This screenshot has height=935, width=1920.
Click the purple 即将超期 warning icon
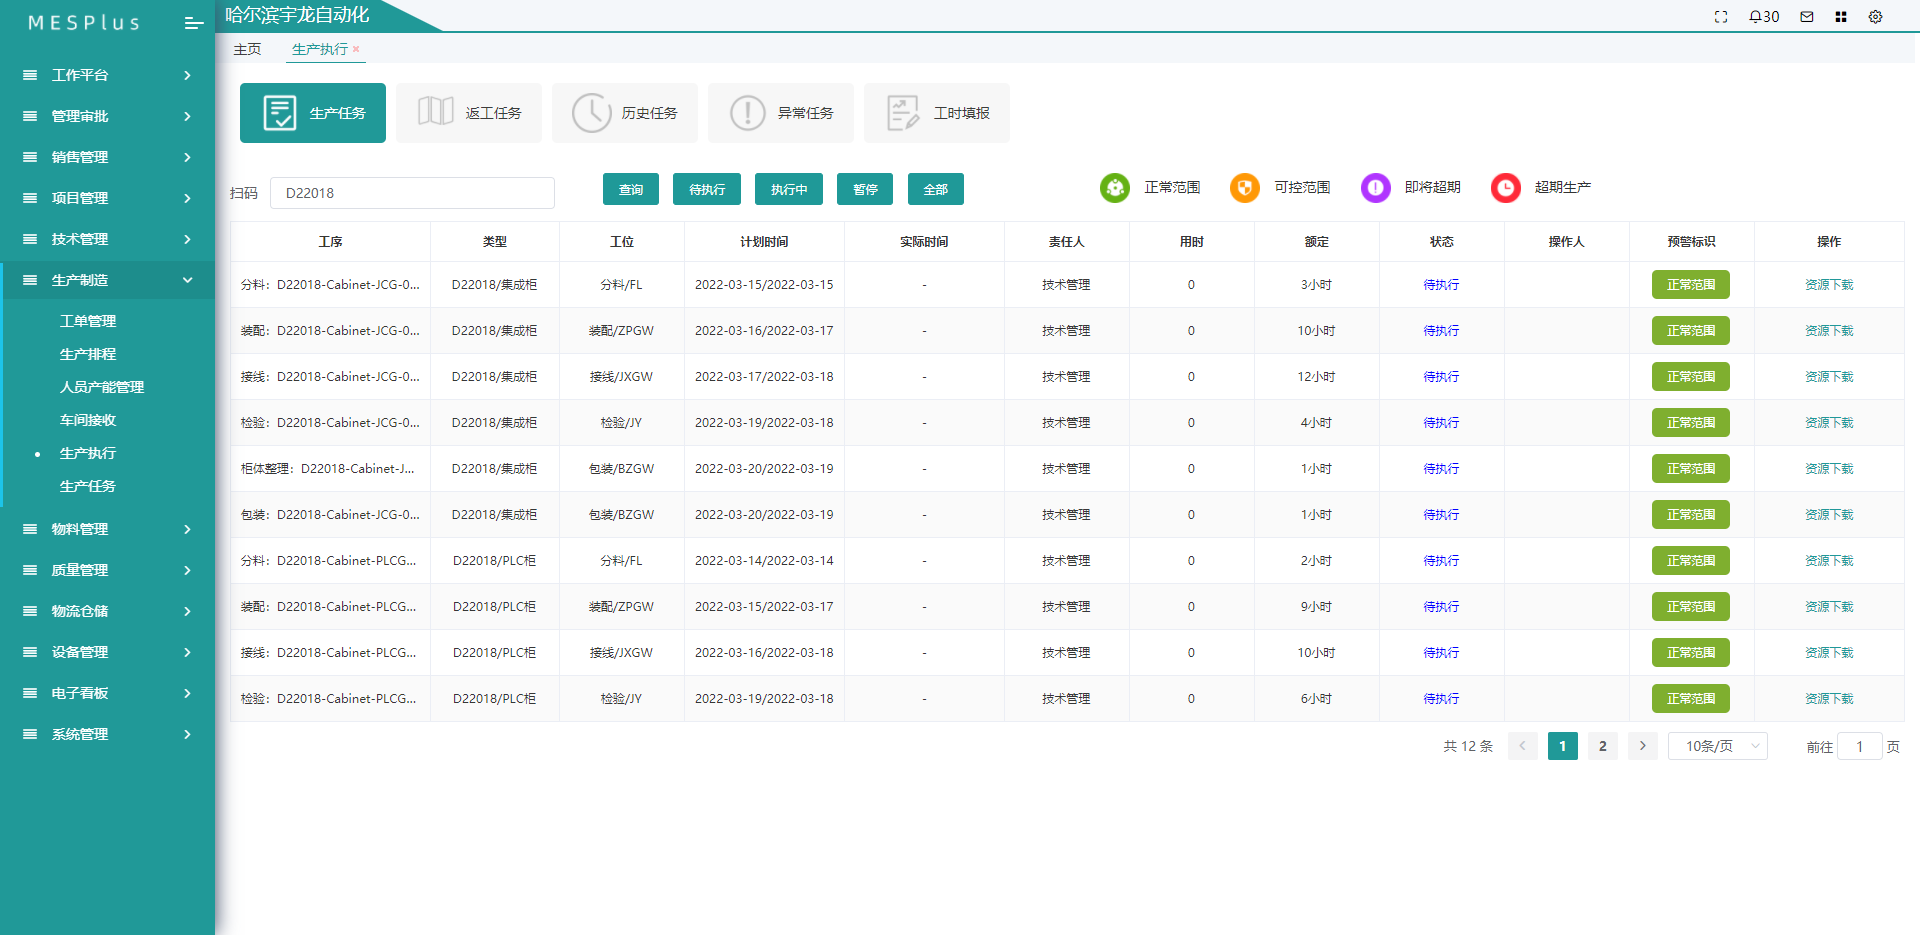point(1376,188)
